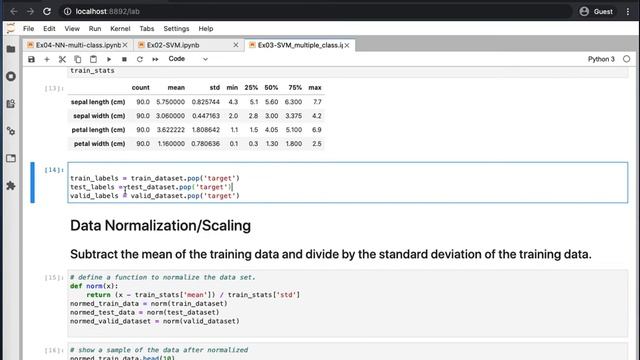Screen dimensions: 640x360
Task: Copy the selected cell
Action: tap(78, 59)
